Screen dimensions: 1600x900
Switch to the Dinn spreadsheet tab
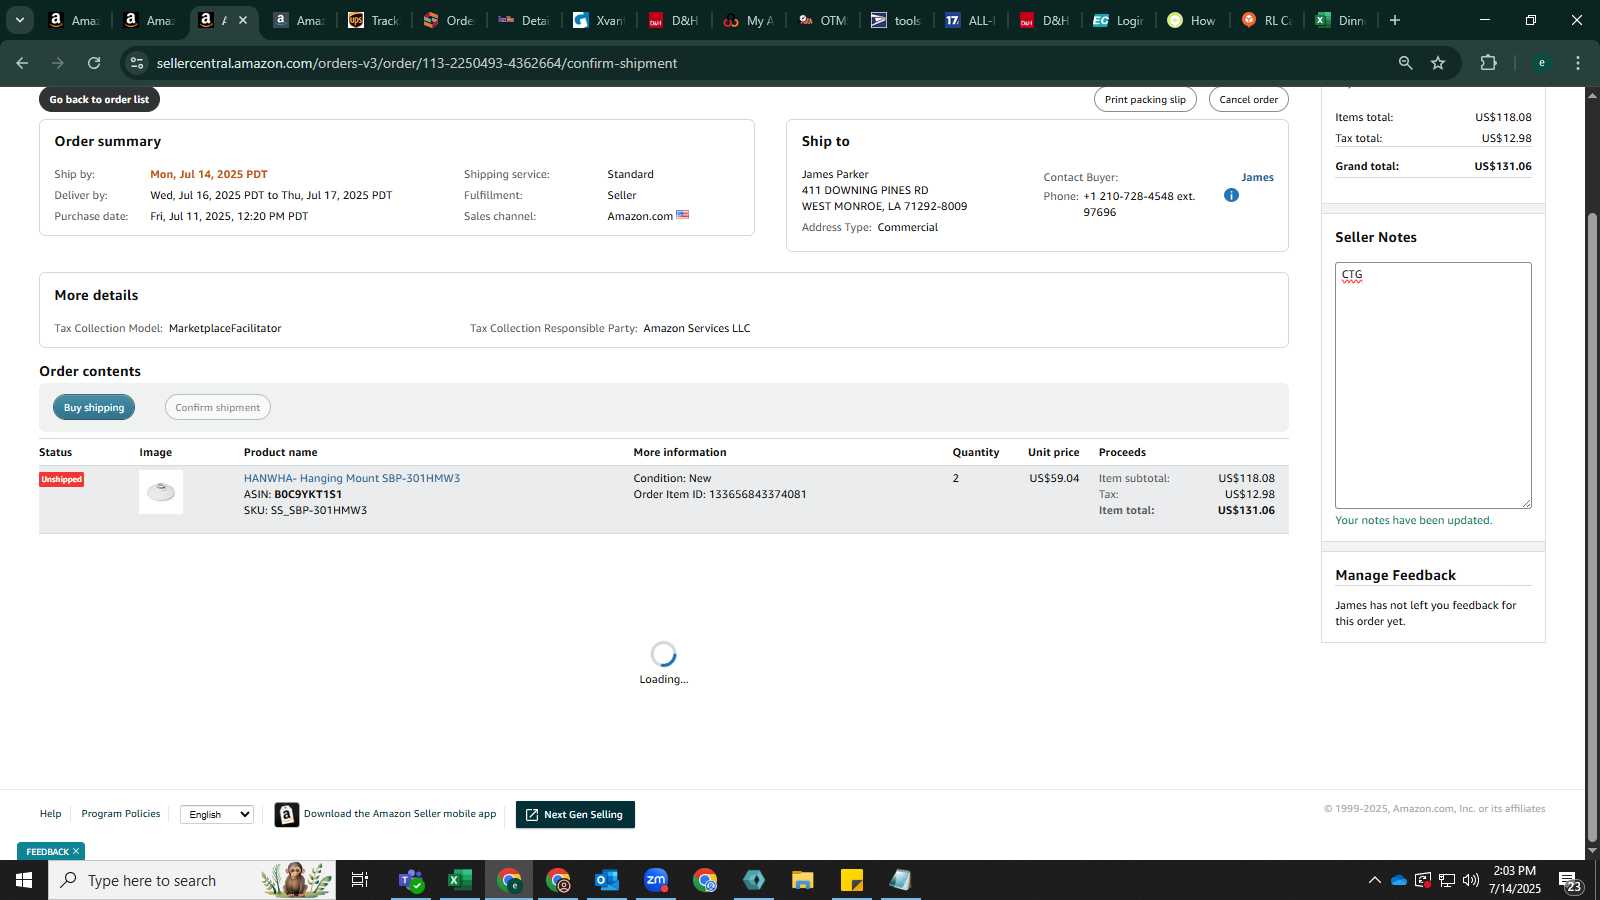[x=1341, y=20]
